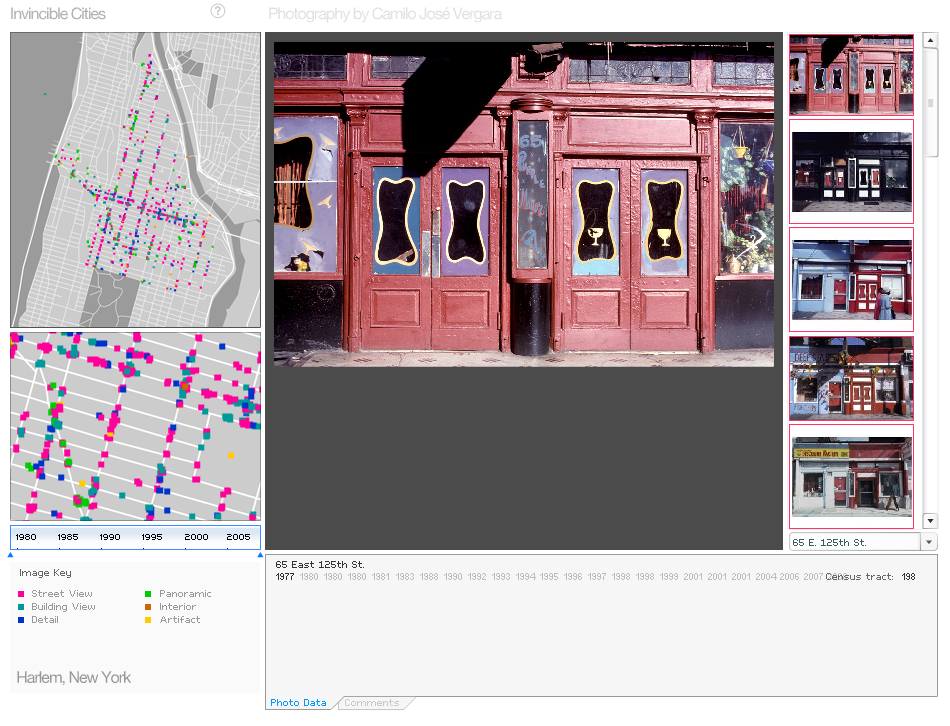
Task: Toggle Panoramic image key filter
Action: pyautogui.click(x=185, y=594)
